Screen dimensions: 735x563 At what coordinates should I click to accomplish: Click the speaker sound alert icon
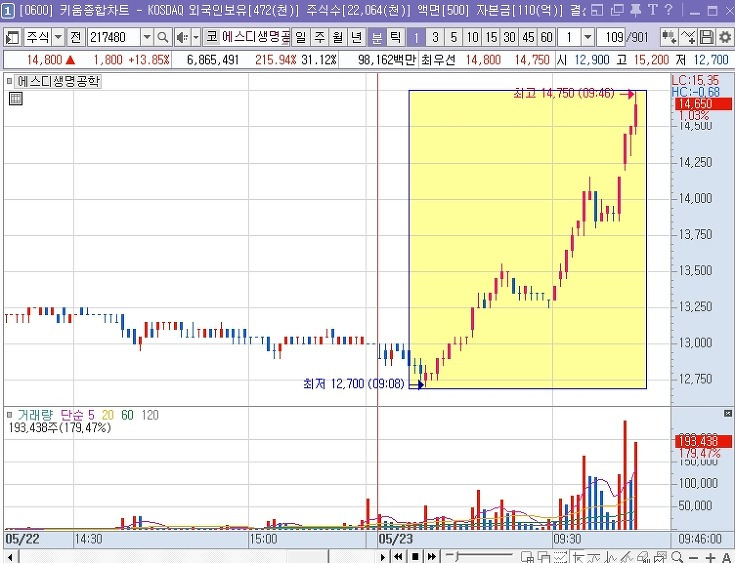[x=182, y=37]
